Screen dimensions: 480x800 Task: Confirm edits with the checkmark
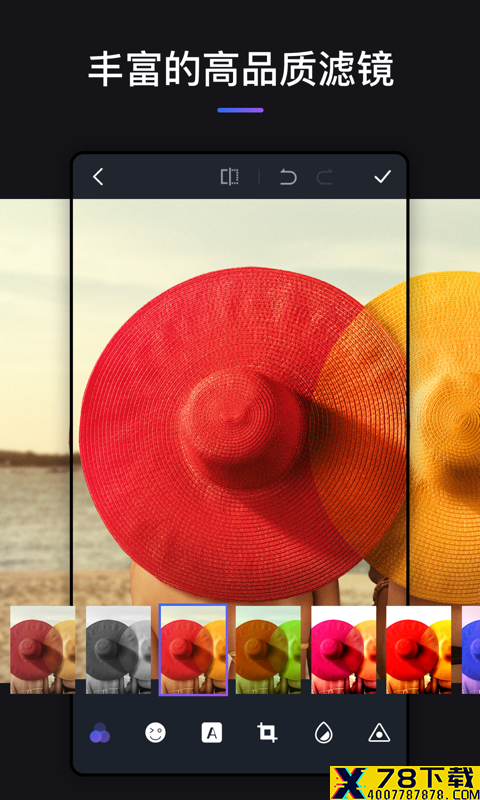coord(382,177)
